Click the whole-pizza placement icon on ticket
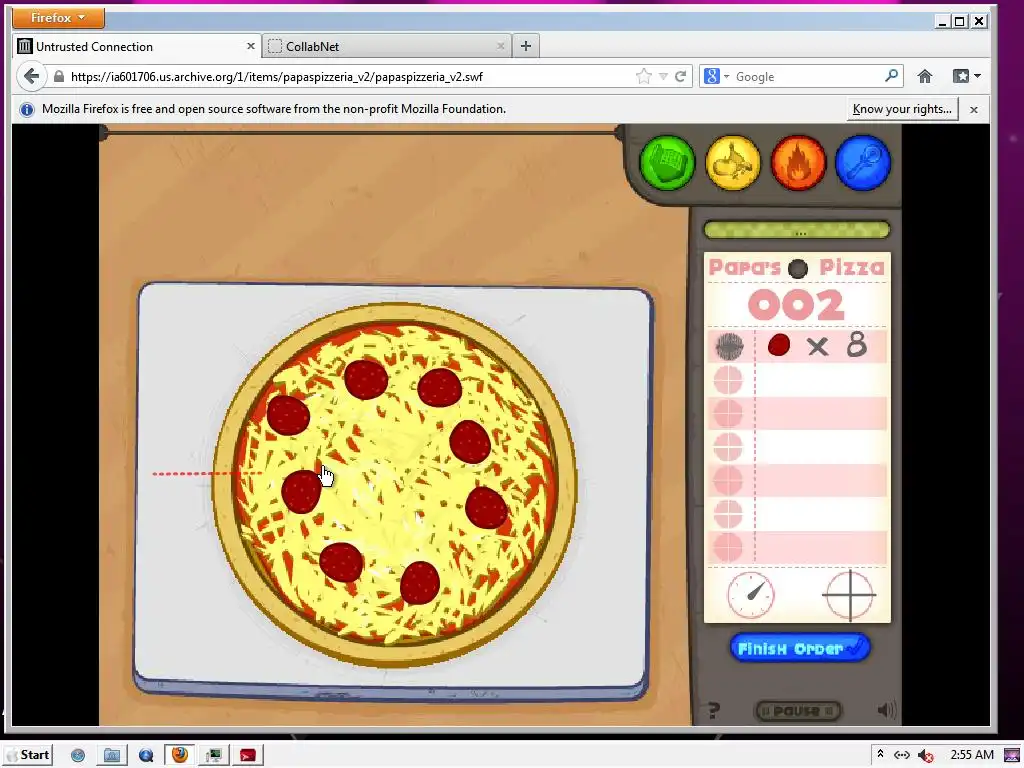Image resolution: width=1024 pixels, height=768 pixels. (x=729, y=346)
